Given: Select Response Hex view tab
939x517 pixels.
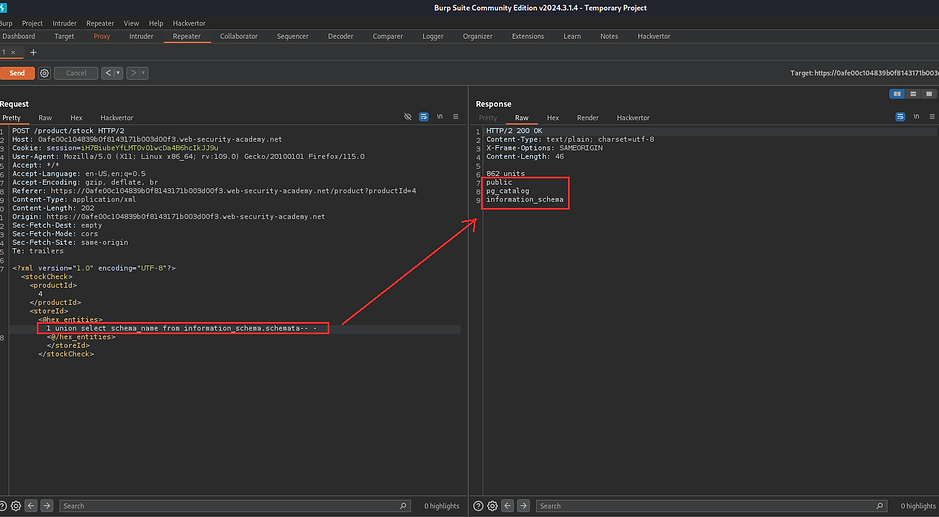Looking at the screenshot, I should (x=553, y=118).
